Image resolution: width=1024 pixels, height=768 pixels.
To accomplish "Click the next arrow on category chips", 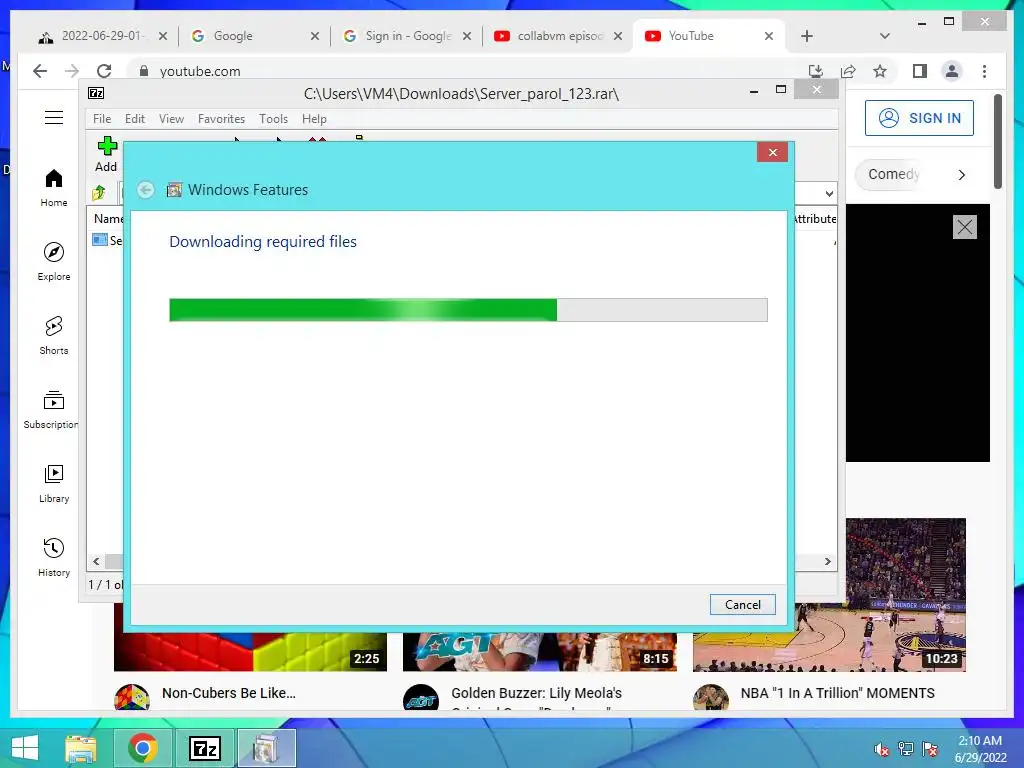I will (x=961, y=174).
